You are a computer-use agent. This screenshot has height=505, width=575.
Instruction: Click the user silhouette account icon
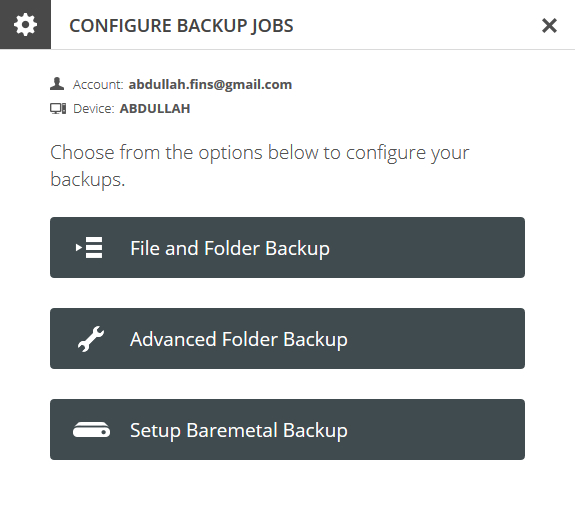click(x=57, y=84)
